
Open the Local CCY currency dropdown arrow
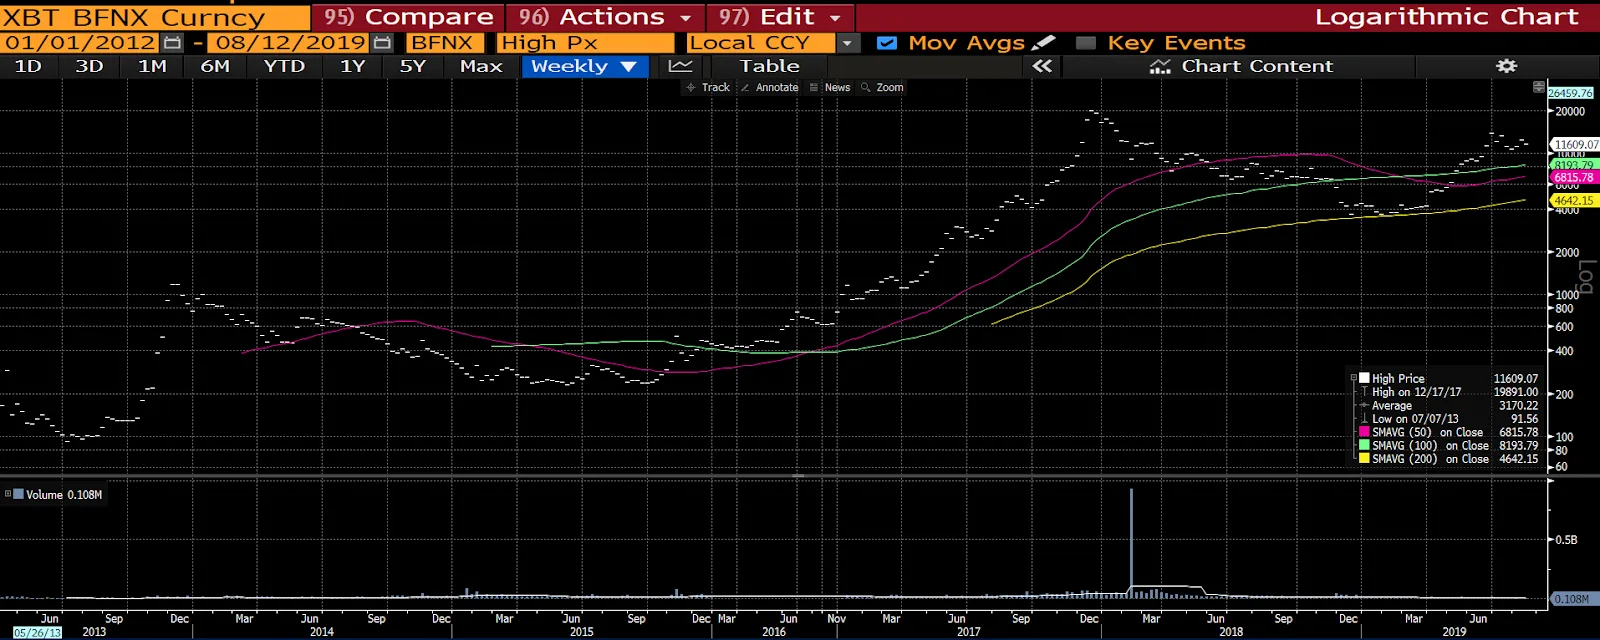coord(847,43)
